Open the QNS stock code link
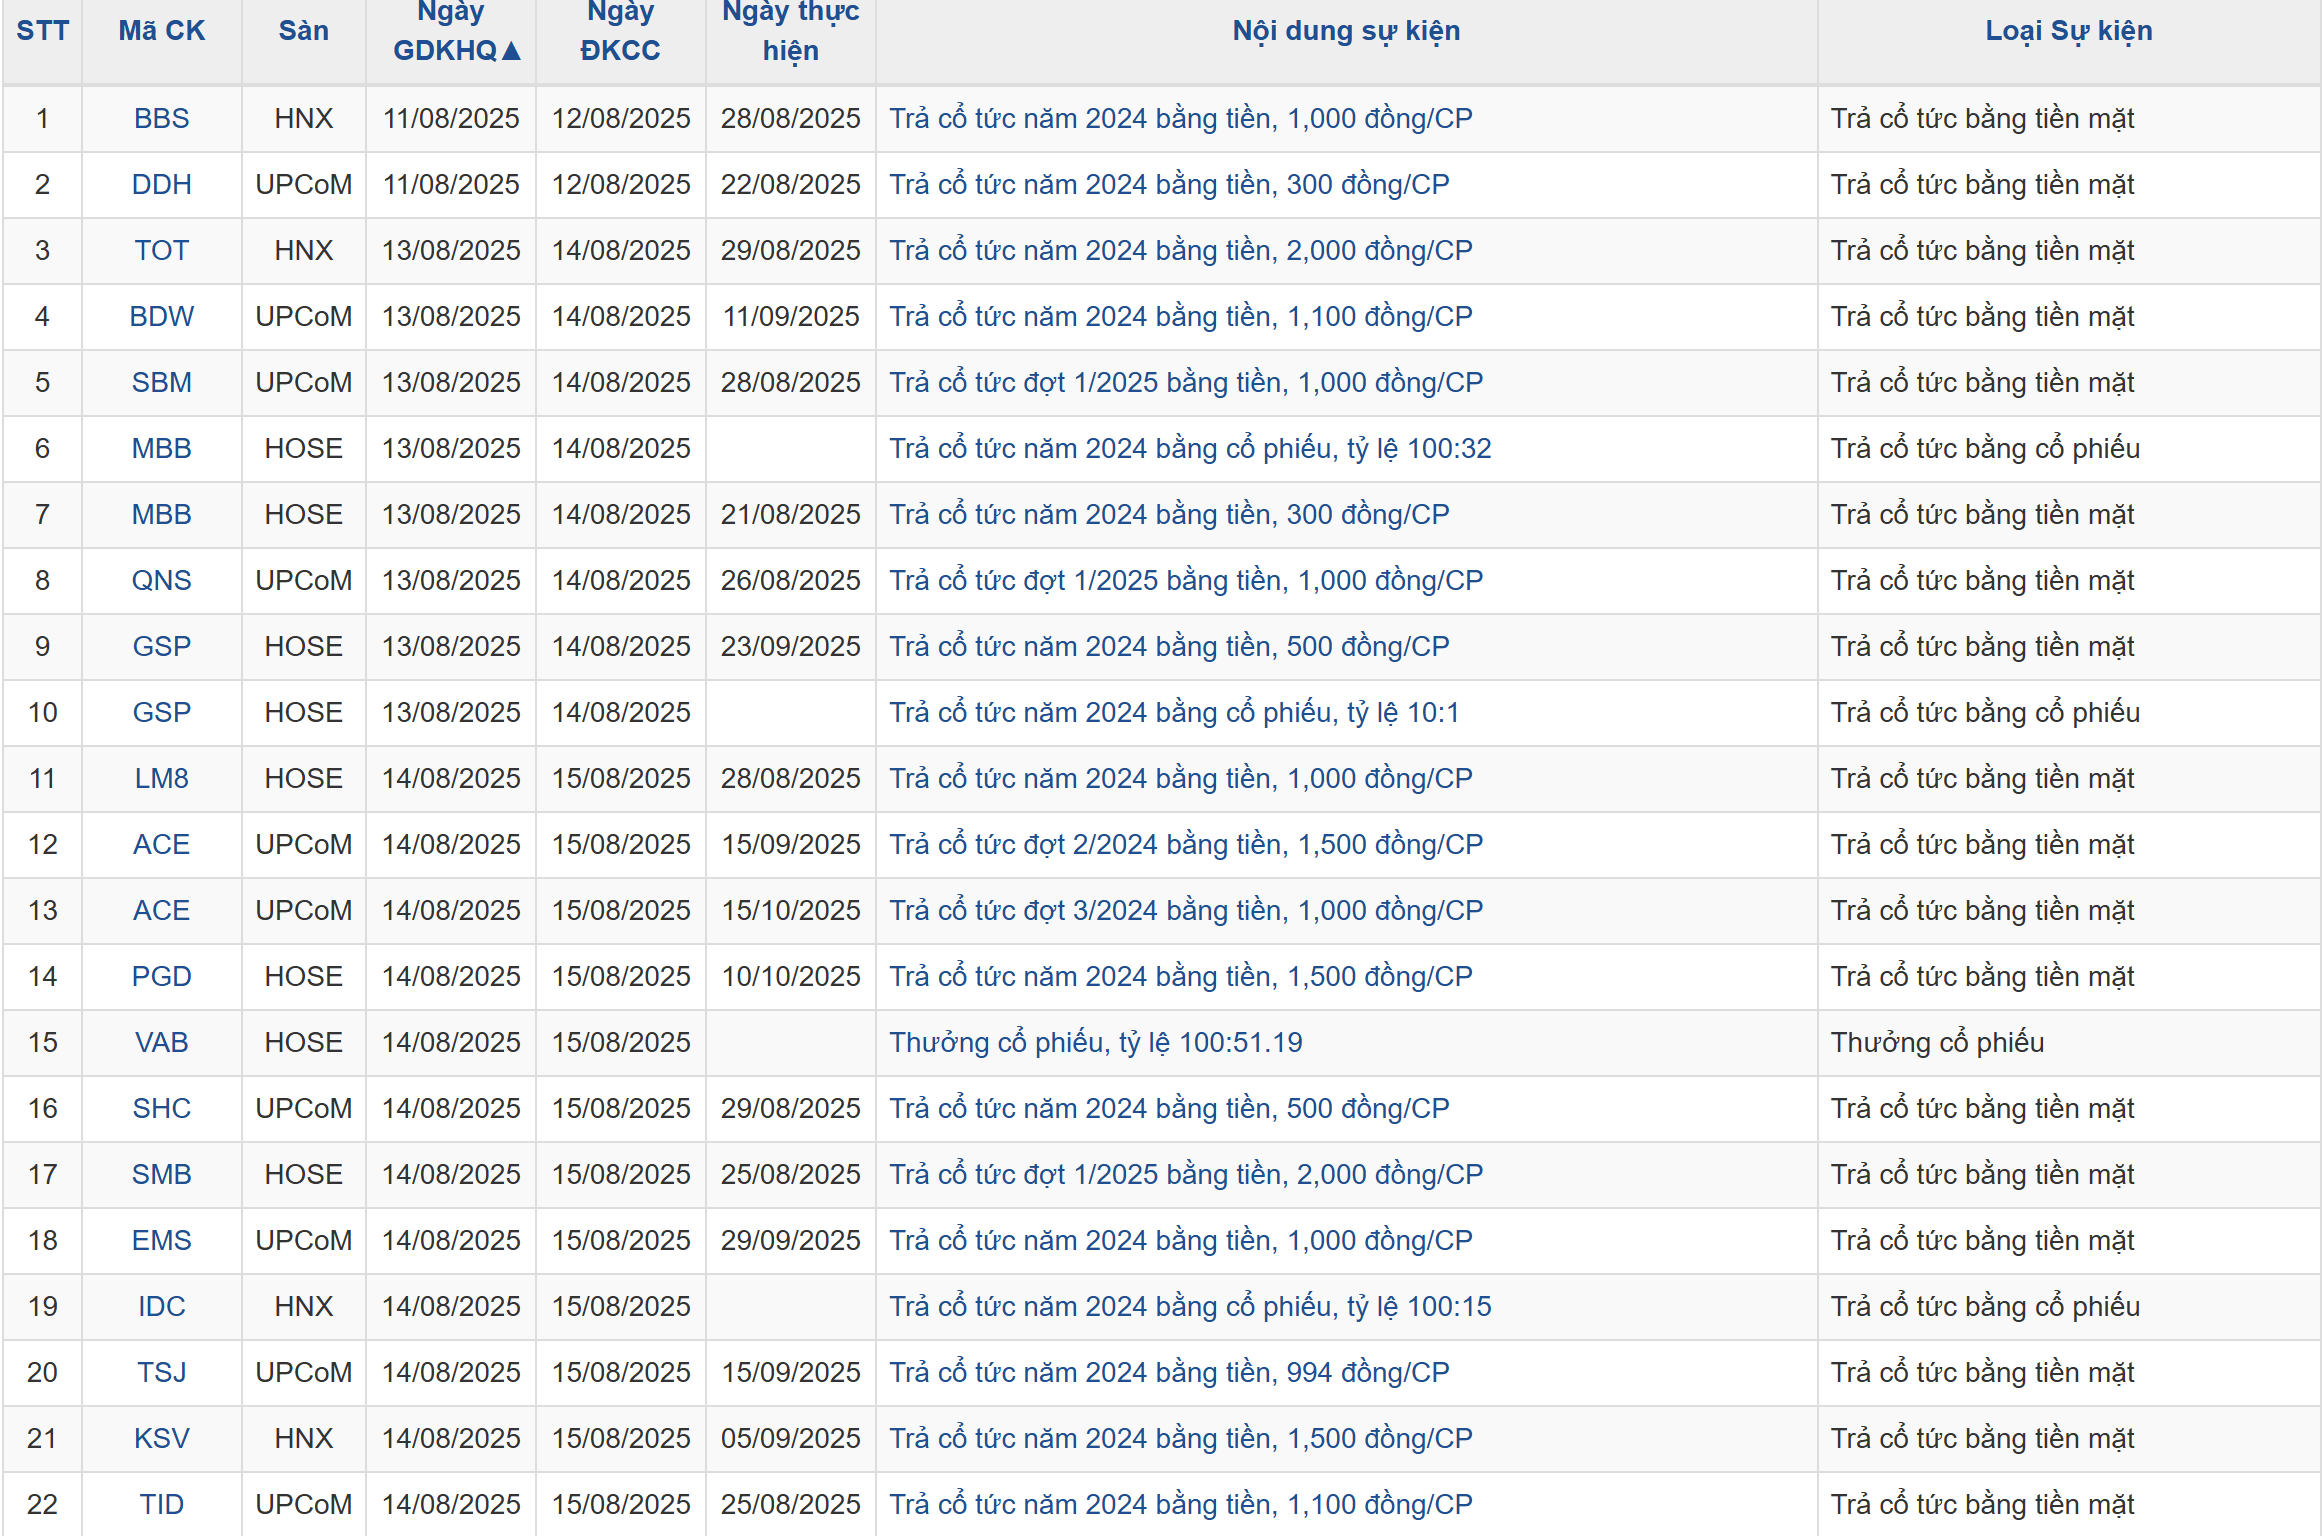Screen dimensions: 2322x1536 [161, 581]
